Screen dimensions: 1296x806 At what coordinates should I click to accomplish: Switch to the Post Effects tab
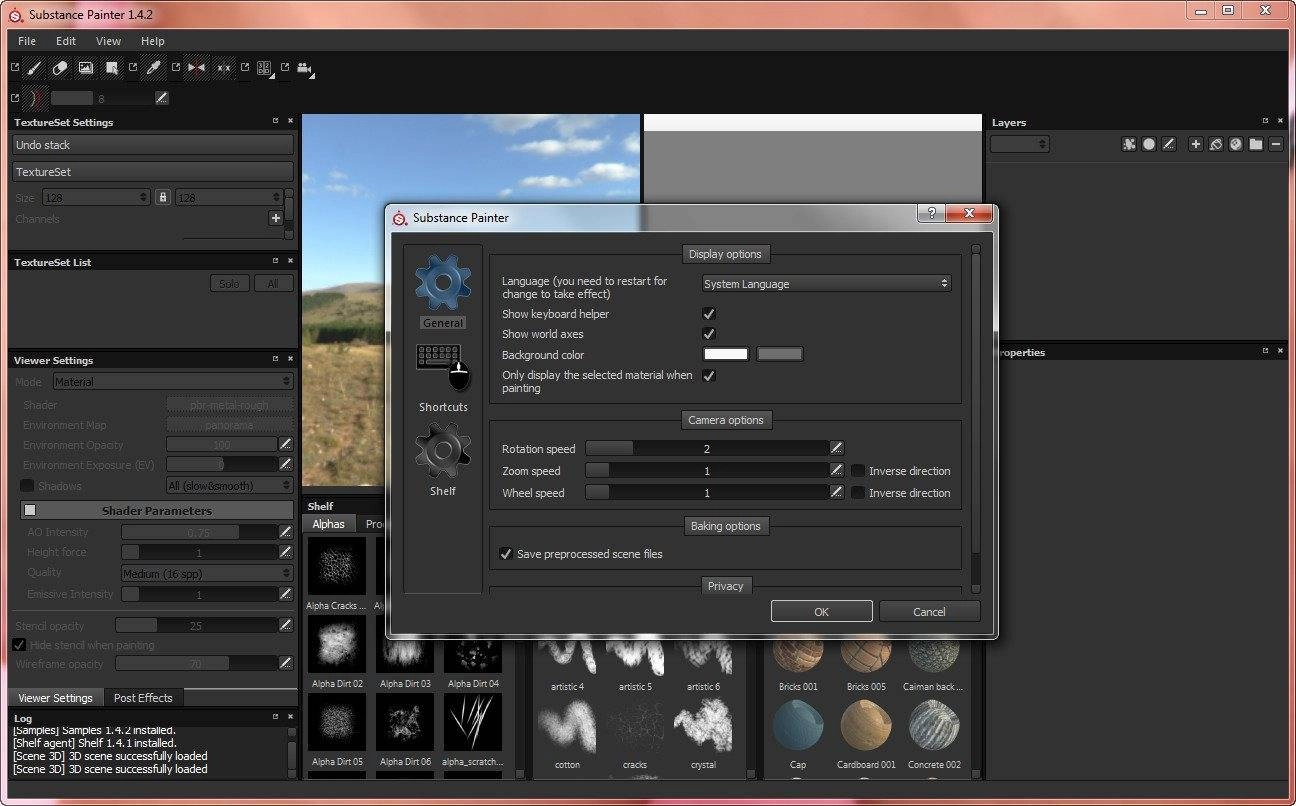pyautogui.click(x=143, y=698)
